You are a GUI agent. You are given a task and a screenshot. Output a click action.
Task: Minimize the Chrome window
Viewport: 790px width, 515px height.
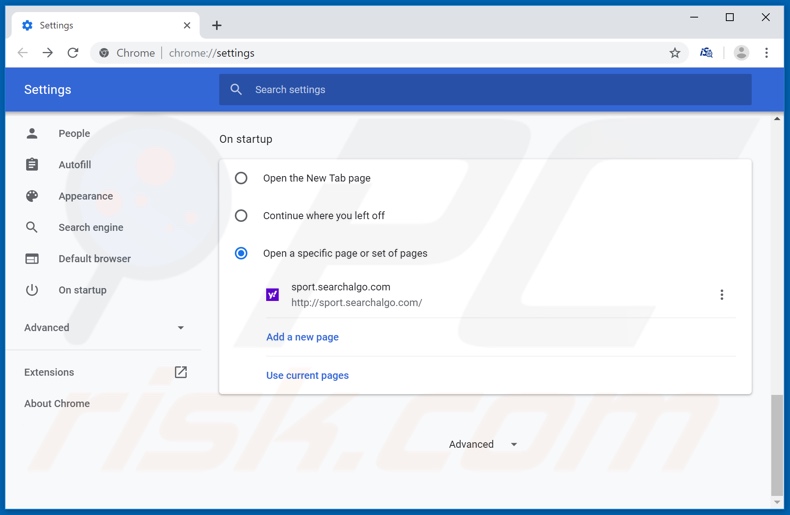coord(694,17)
